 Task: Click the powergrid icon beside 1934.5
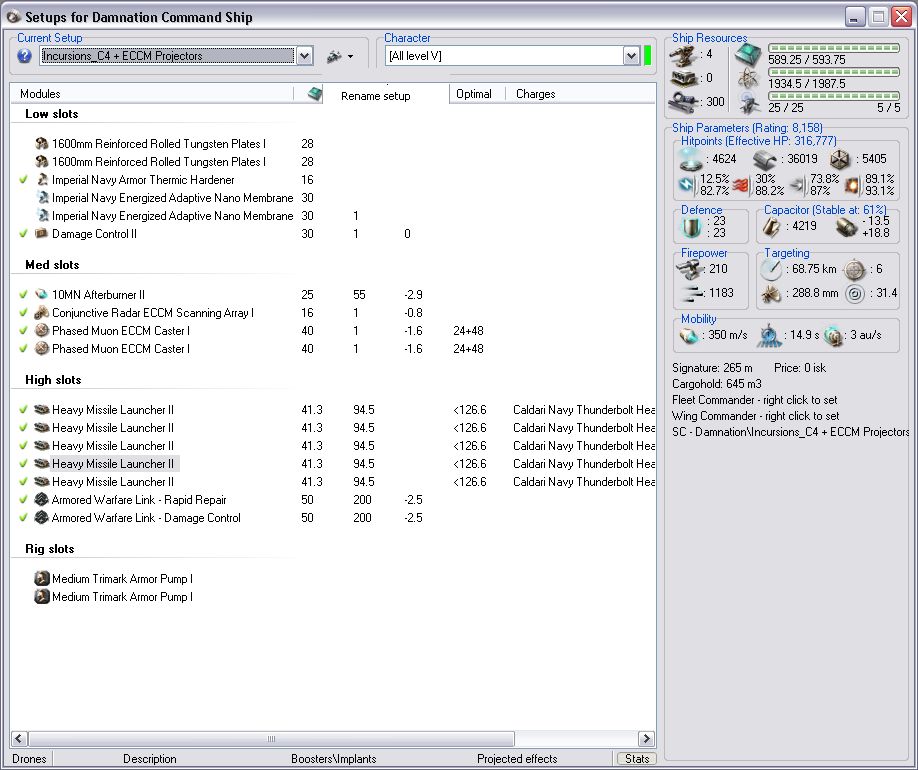pos(748,78)
